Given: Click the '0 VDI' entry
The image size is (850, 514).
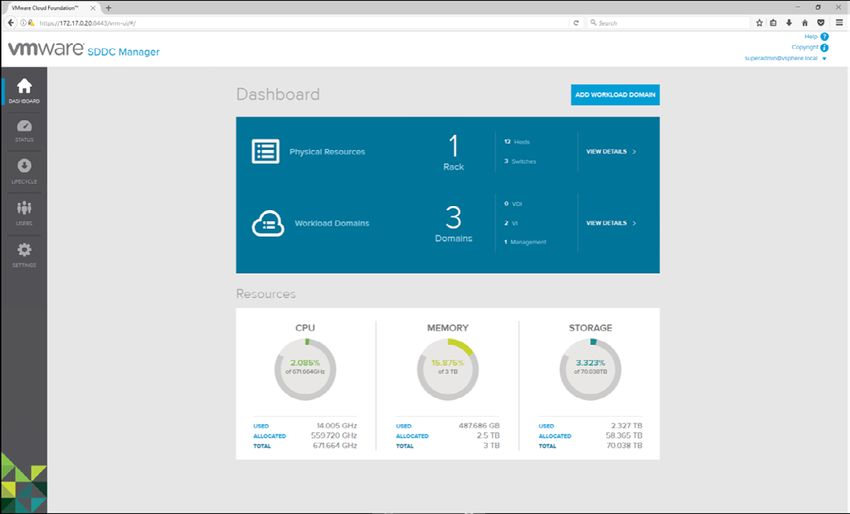Looking at the screenshot, I should pyautogui.click(x=513, y=204).
